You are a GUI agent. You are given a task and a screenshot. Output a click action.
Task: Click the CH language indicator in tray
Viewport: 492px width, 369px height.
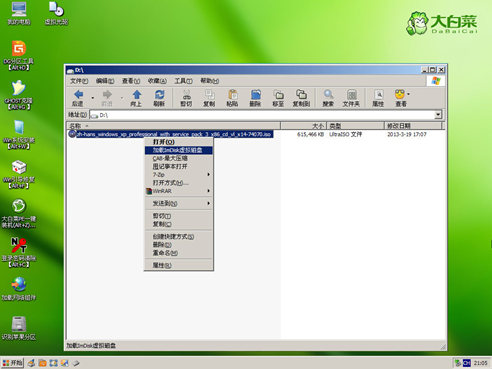coord(467,363)
